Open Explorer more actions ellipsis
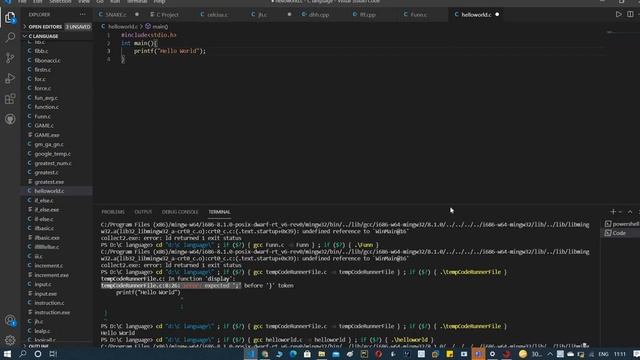This screenshot has width=640, height=360. pyautogui.click(x=83, y=14)
